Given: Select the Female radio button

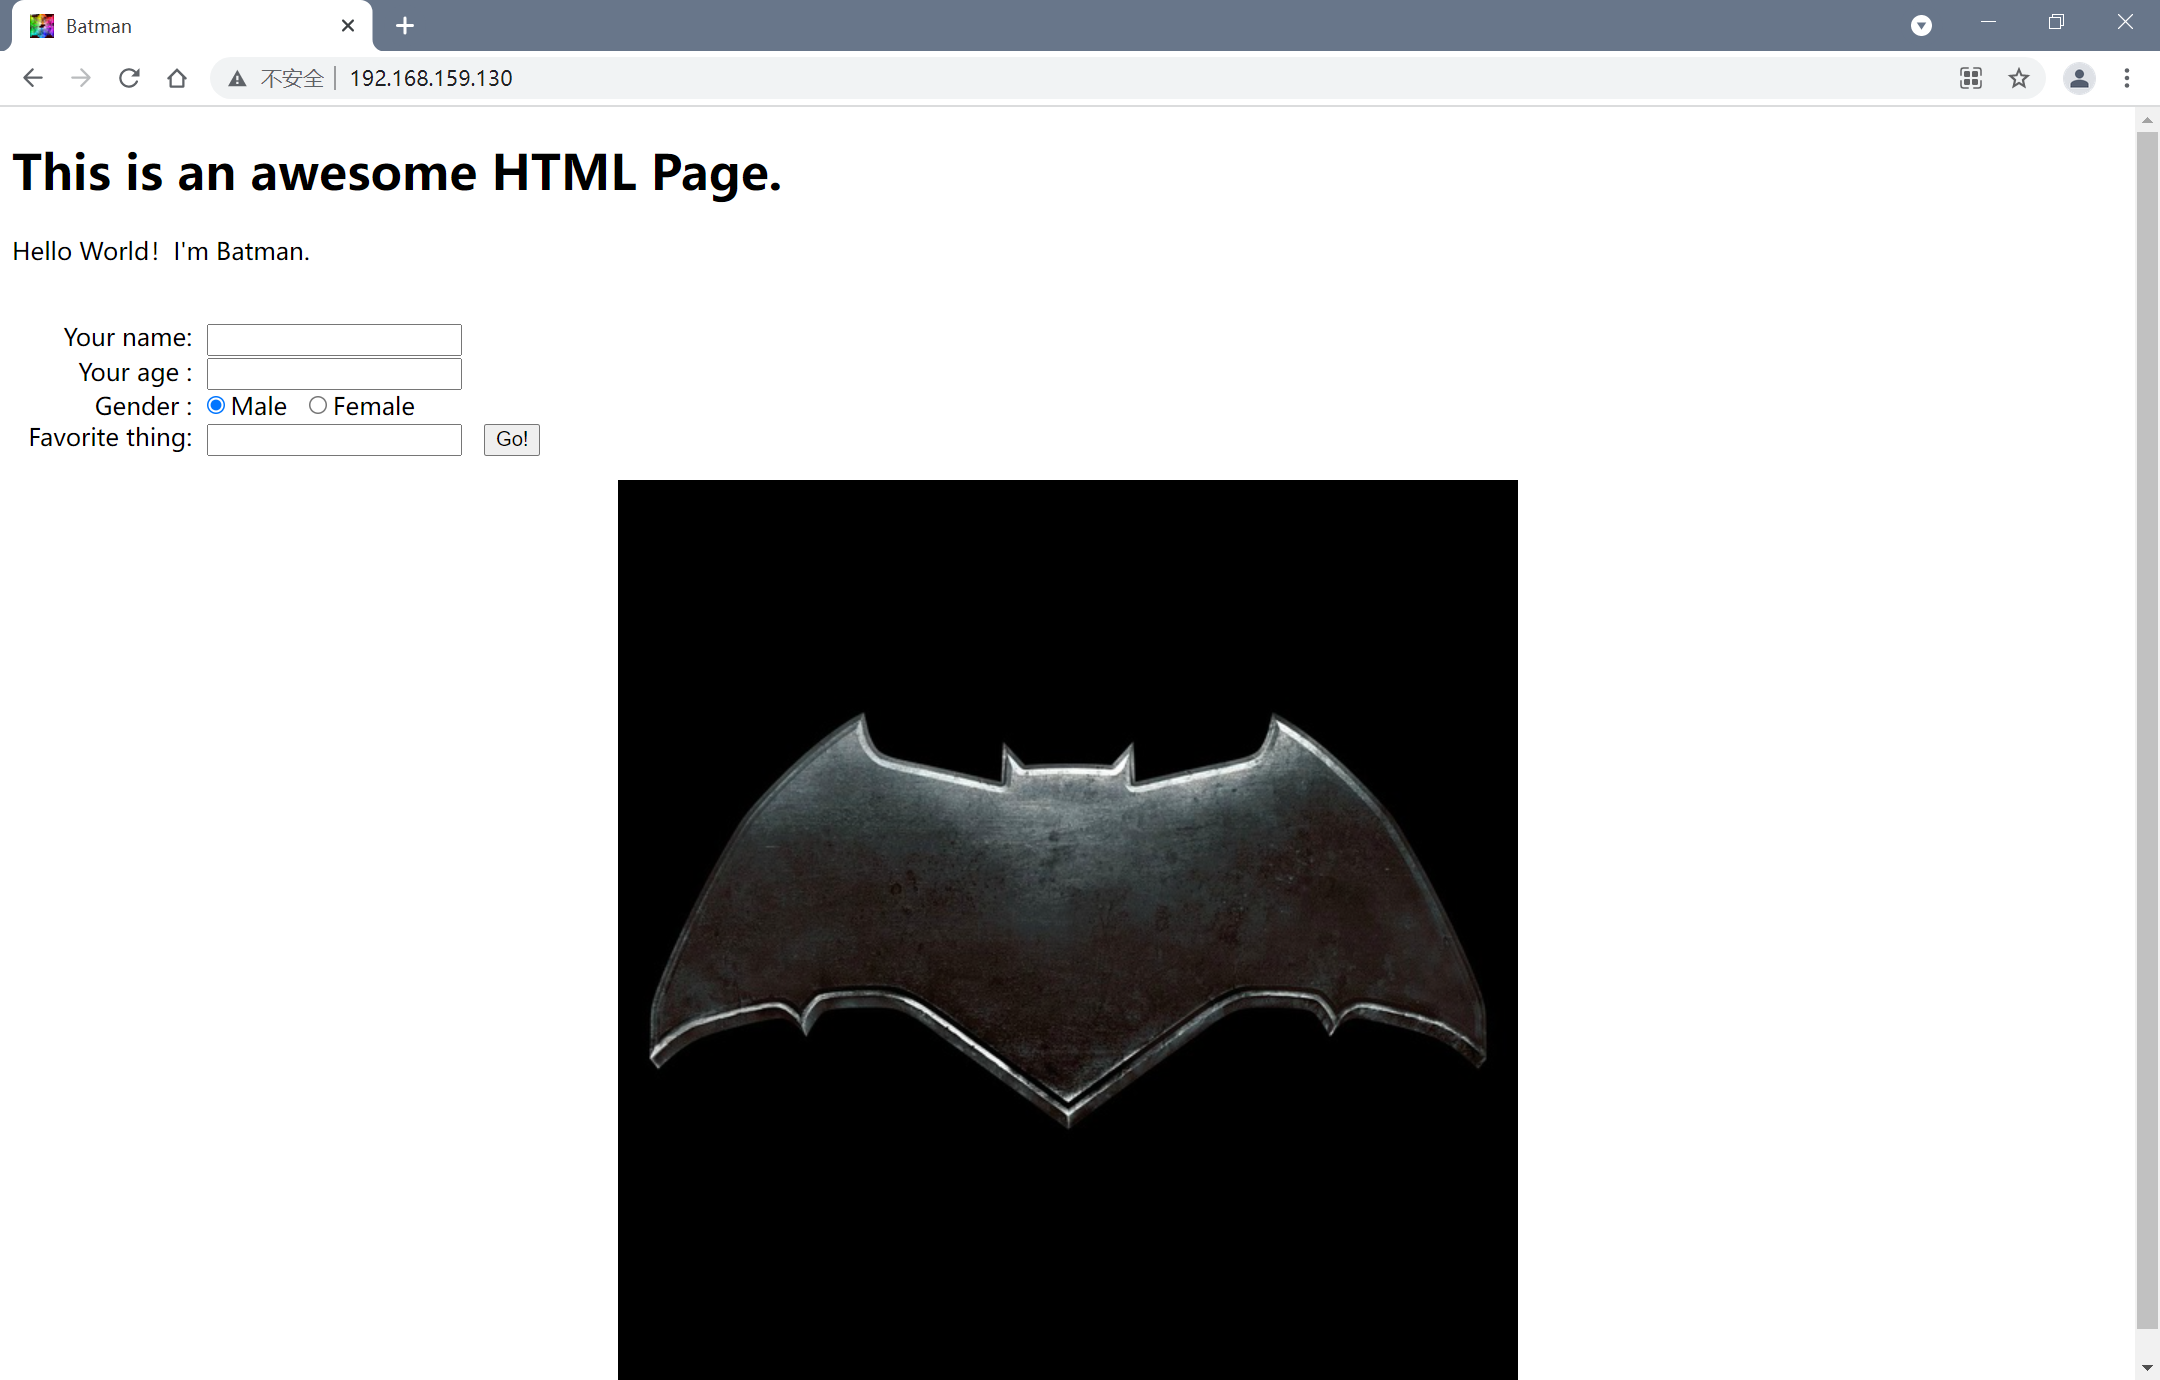Looking at the screenshot, I should click(318, 405).
